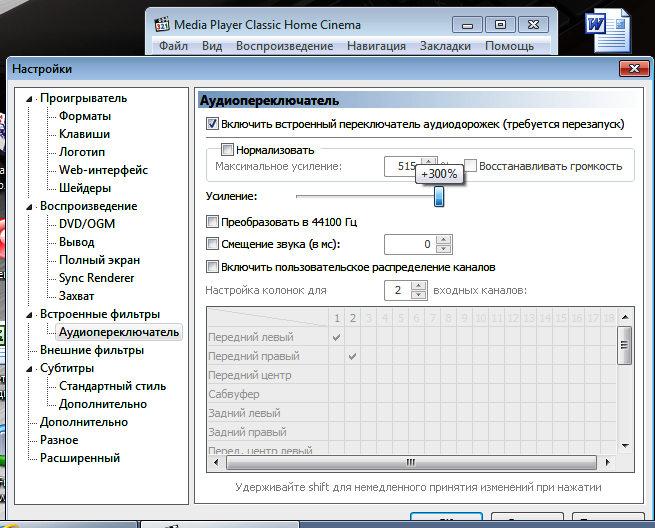Select Web-интерфейс in the settings tree

[x=104, y=170]
